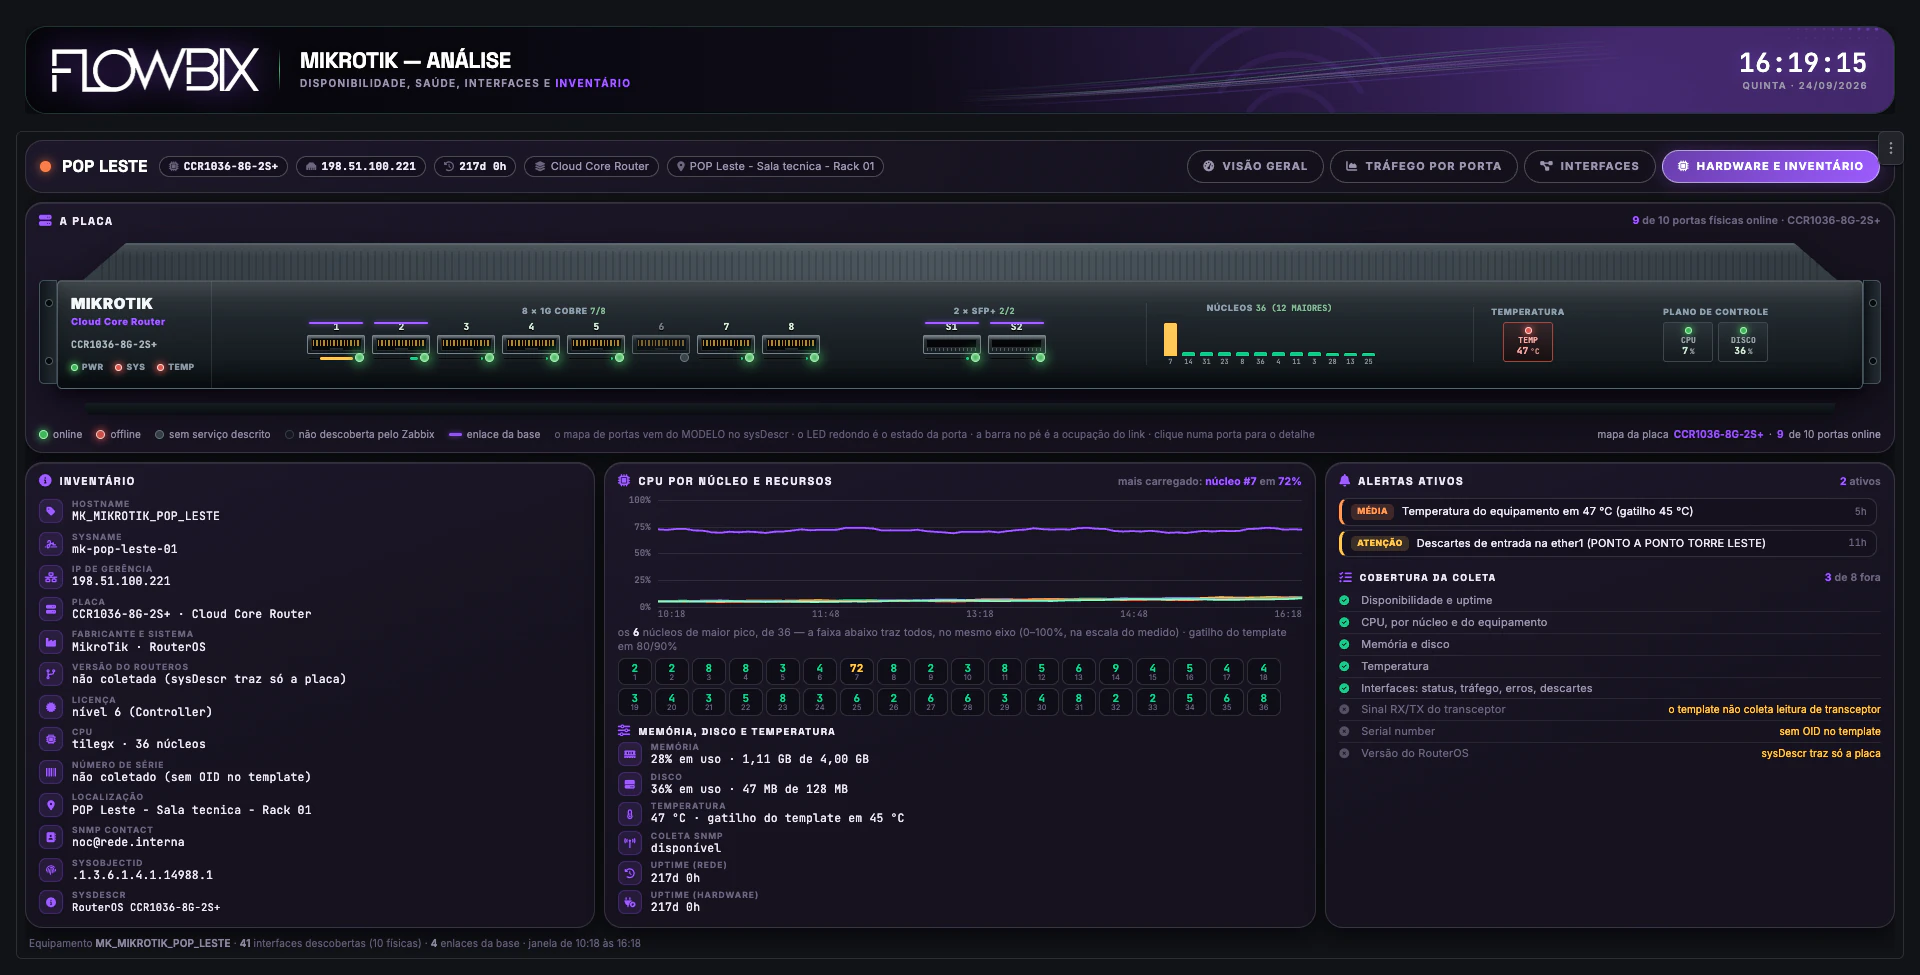This screenshot has width=1920, height=975.
Task: Click the Disponibilidade e uptime coverage row
Action: click(1609, 600)
